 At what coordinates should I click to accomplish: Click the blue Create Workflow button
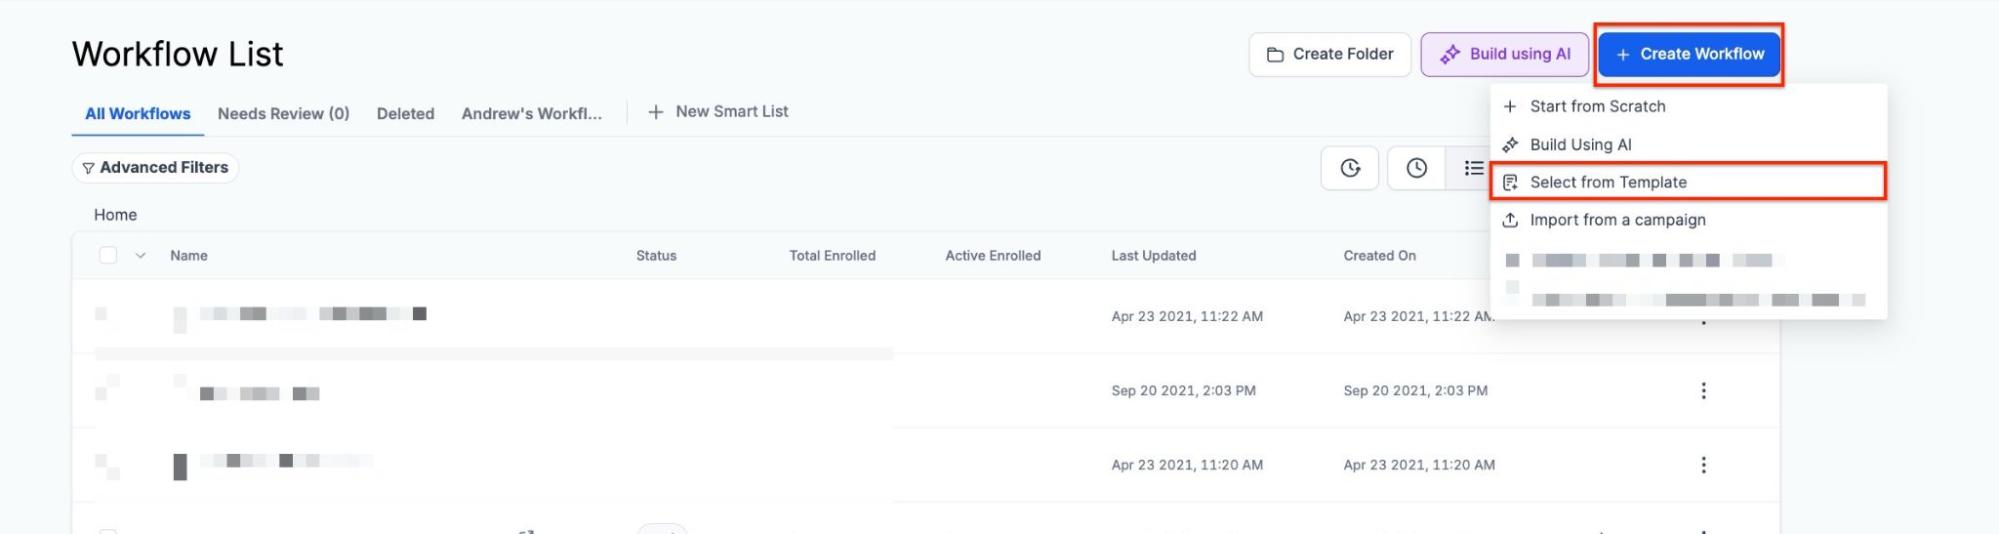1689,54
